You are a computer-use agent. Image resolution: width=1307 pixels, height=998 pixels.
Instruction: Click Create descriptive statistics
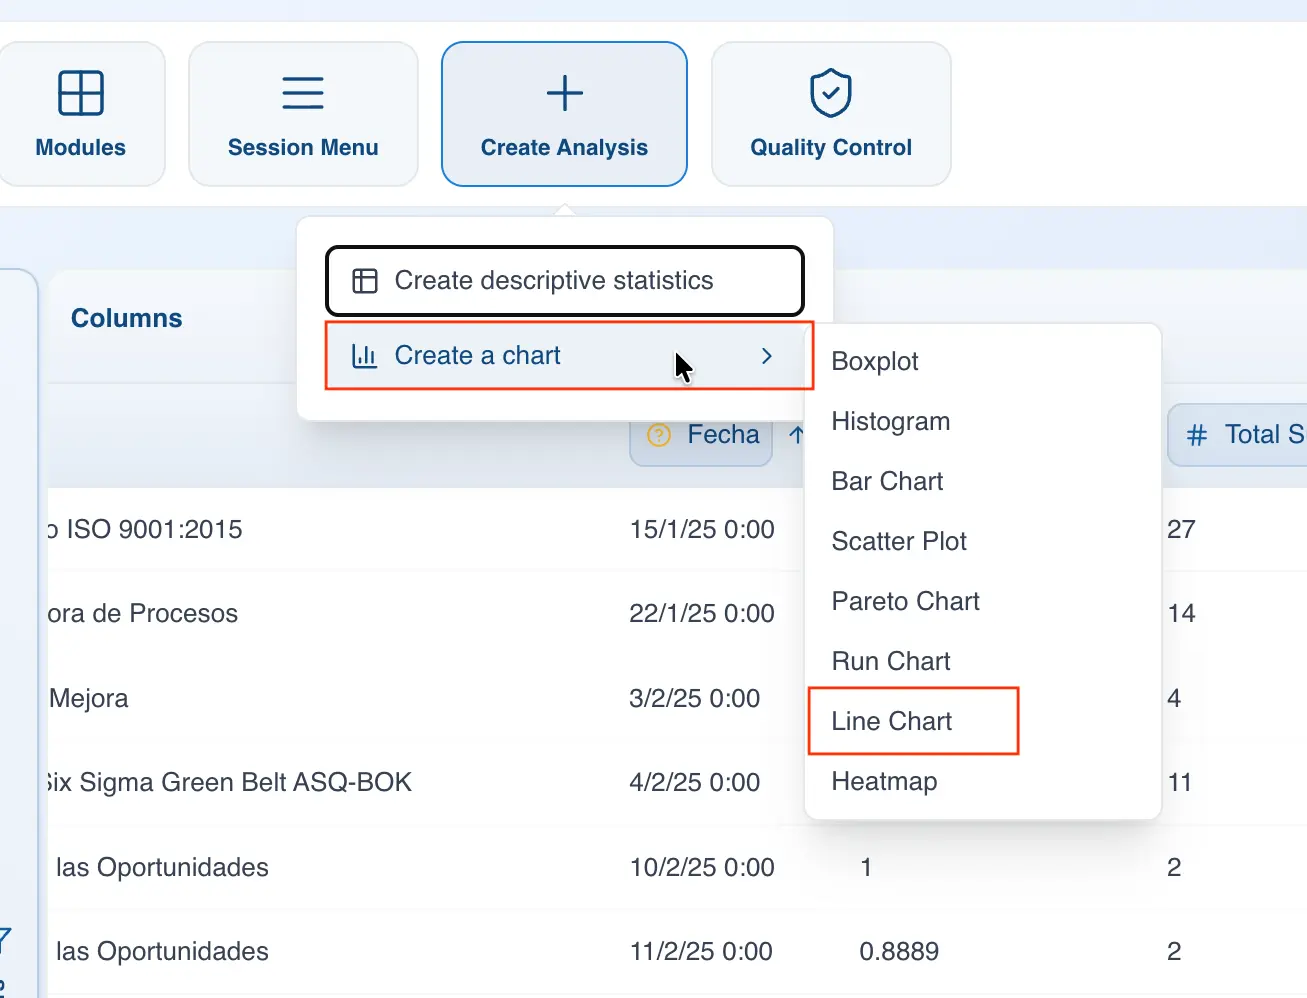pyautogui.click(x=553, y=281)
